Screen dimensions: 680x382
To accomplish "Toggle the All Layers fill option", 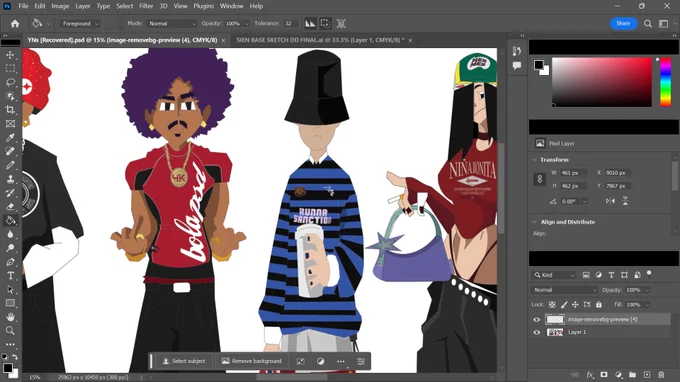I will (x=341, y=24).
